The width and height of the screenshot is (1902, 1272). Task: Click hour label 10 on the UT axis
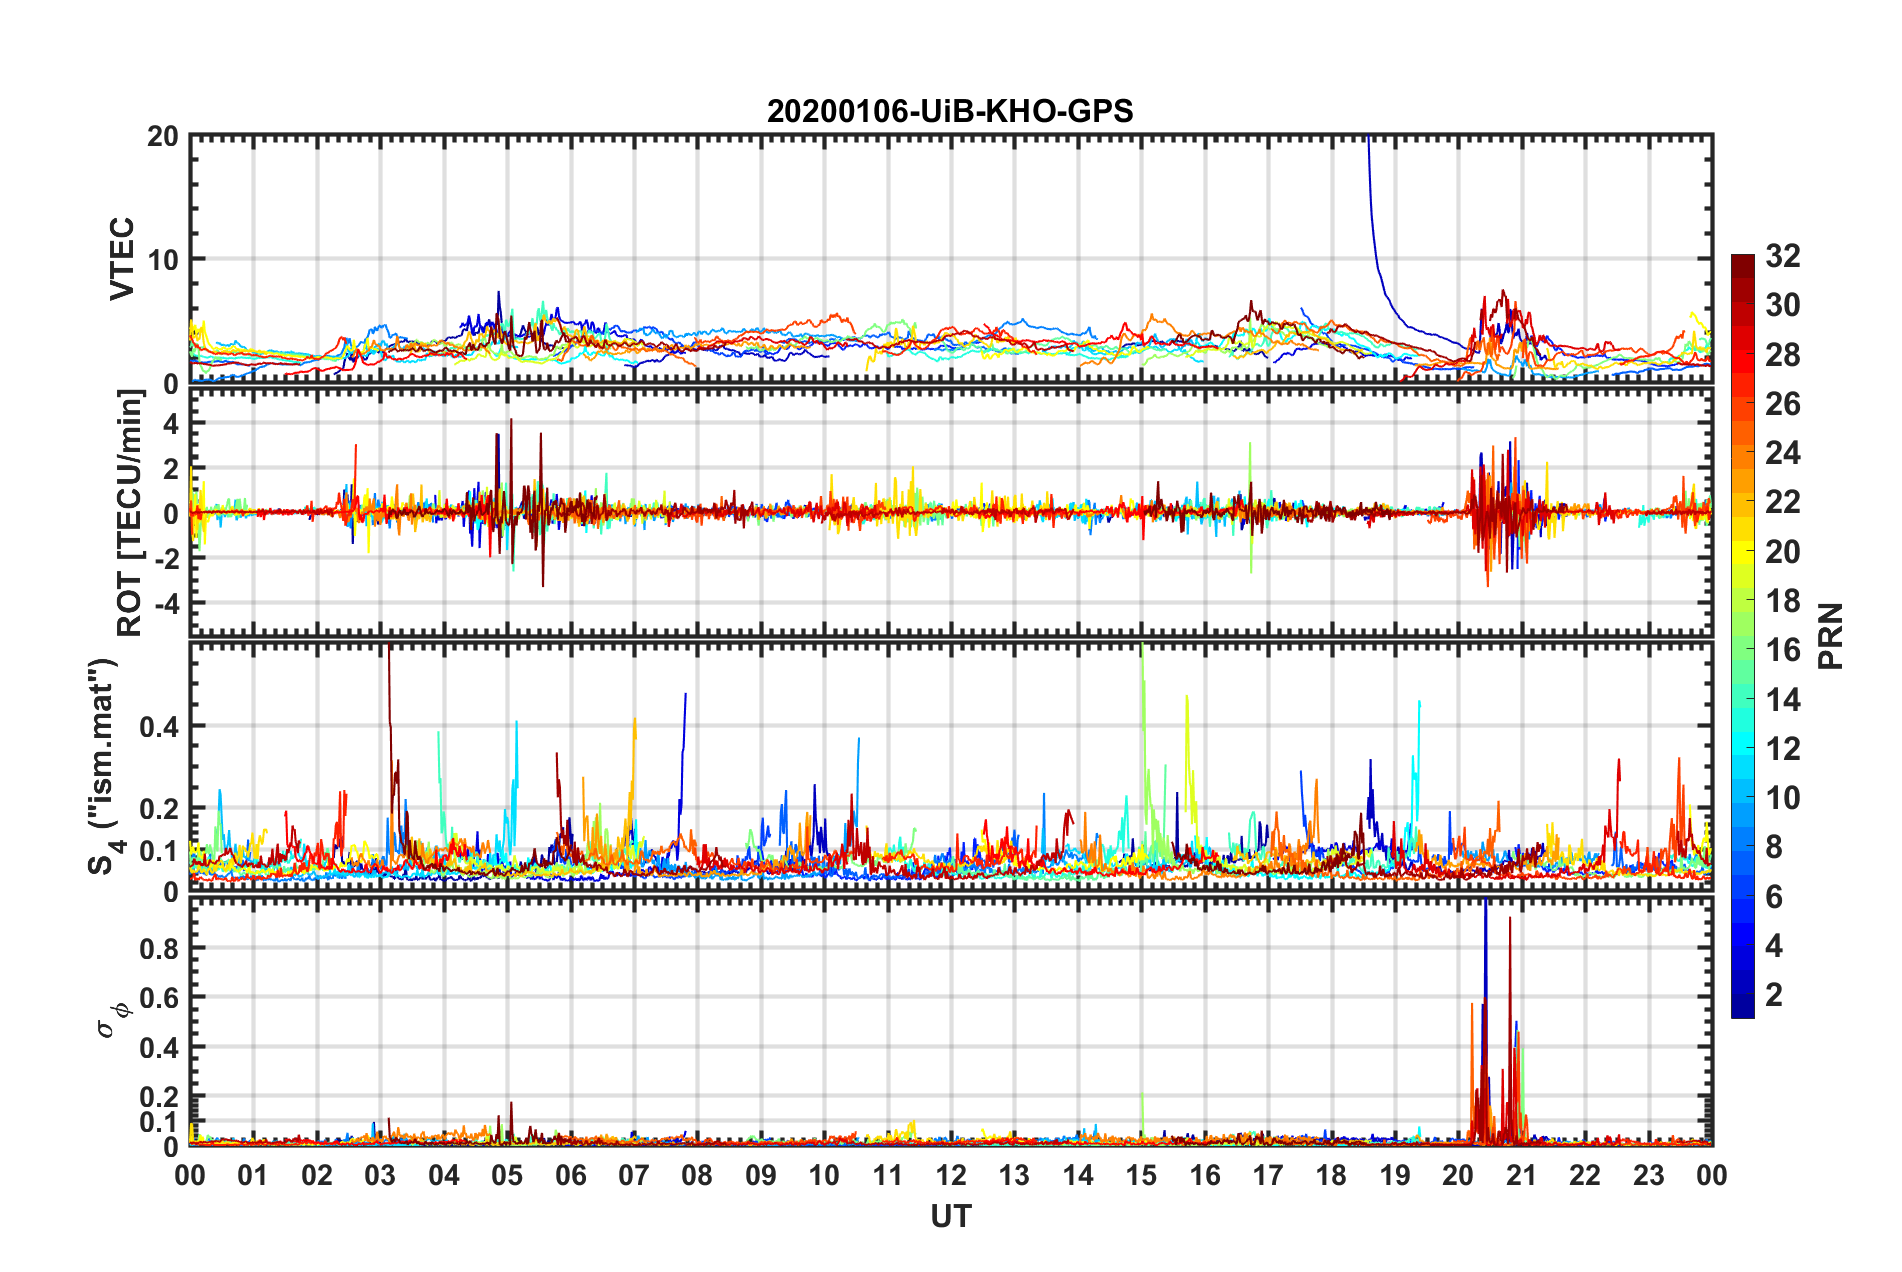824,1175
